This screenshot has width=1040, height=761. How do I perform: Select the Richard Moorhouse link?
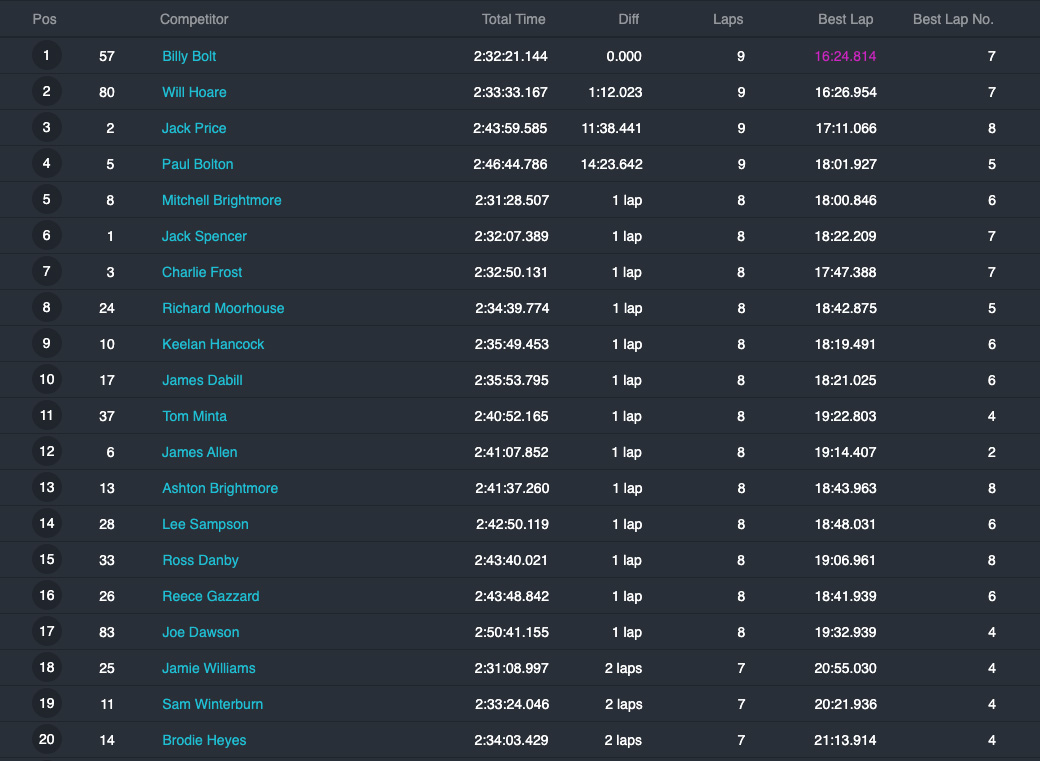tap(223, 308)
